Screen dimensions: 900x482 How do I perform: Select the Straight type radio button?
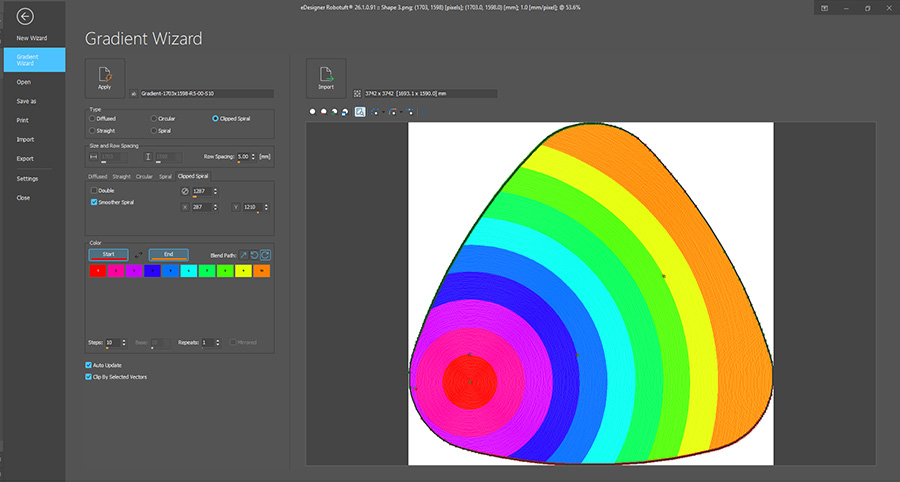[92, 131]
